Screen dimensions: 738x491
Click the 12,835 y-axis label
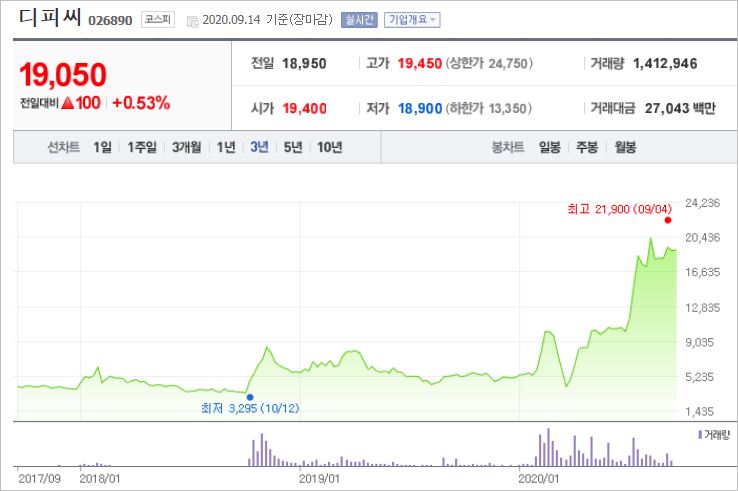pyautogui.click(x=703, y=308)
